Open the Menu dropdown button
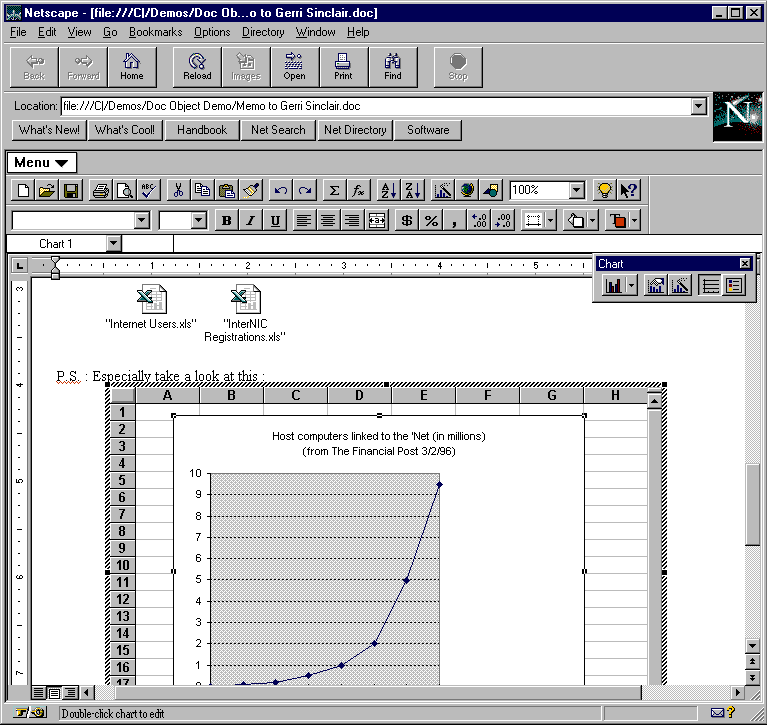This screenshot has width=767, height=725. (41, 163)
